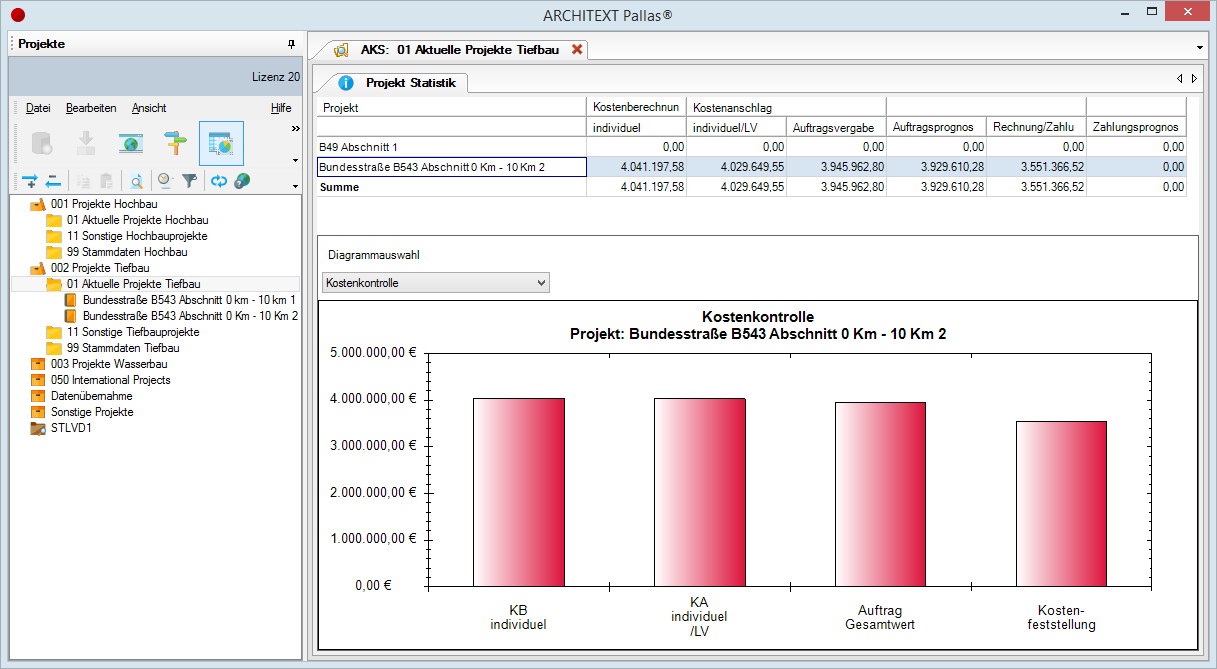This screenshot has height=669, width=1217.
Task: Click the search page magnifier icon
Action: [x=136, y=181]
